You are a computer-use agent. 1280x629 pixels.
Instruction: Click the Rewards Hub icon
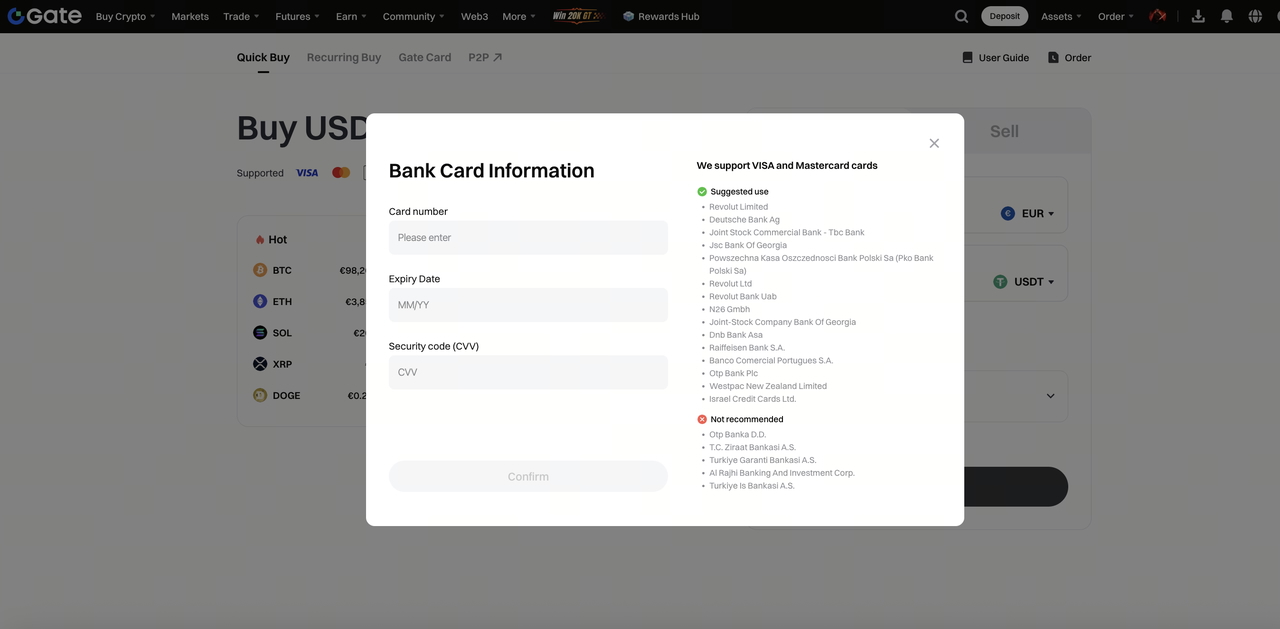click(628, 16)
